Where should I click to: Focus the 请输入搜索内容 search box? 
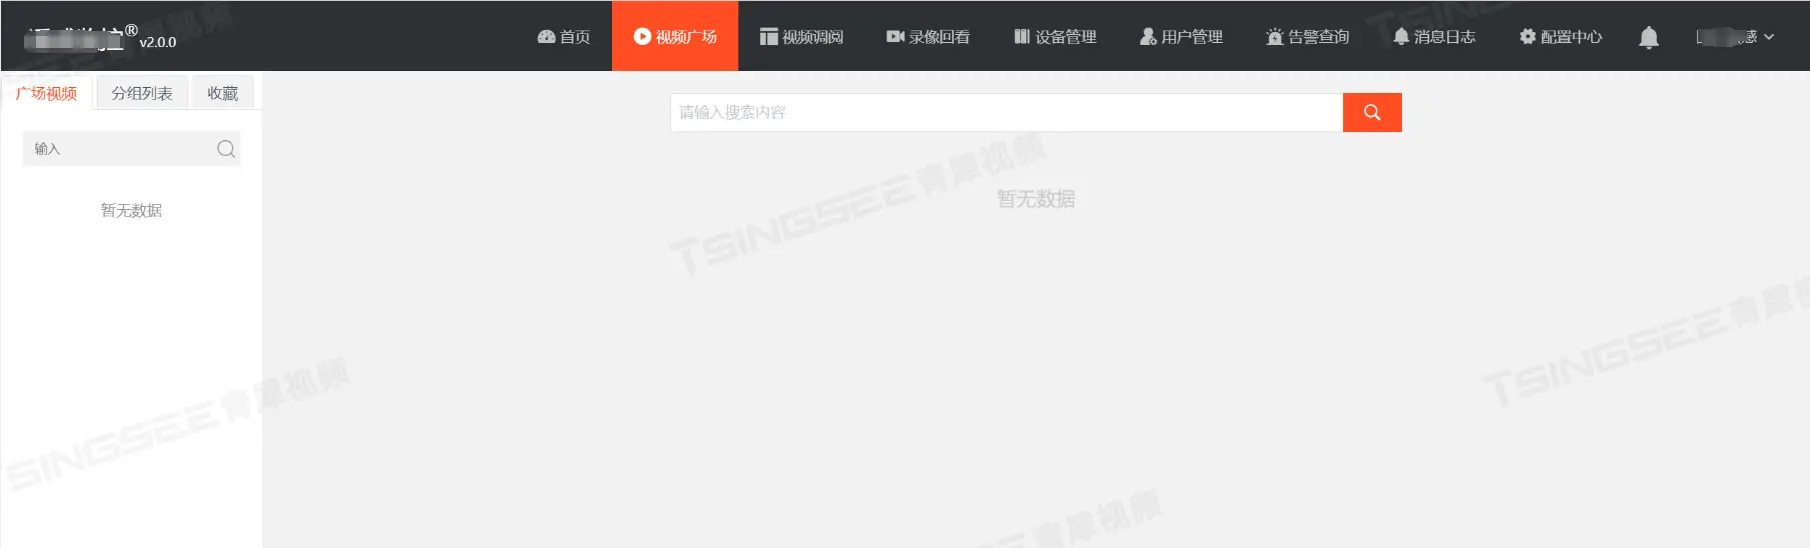[1006, 112]
